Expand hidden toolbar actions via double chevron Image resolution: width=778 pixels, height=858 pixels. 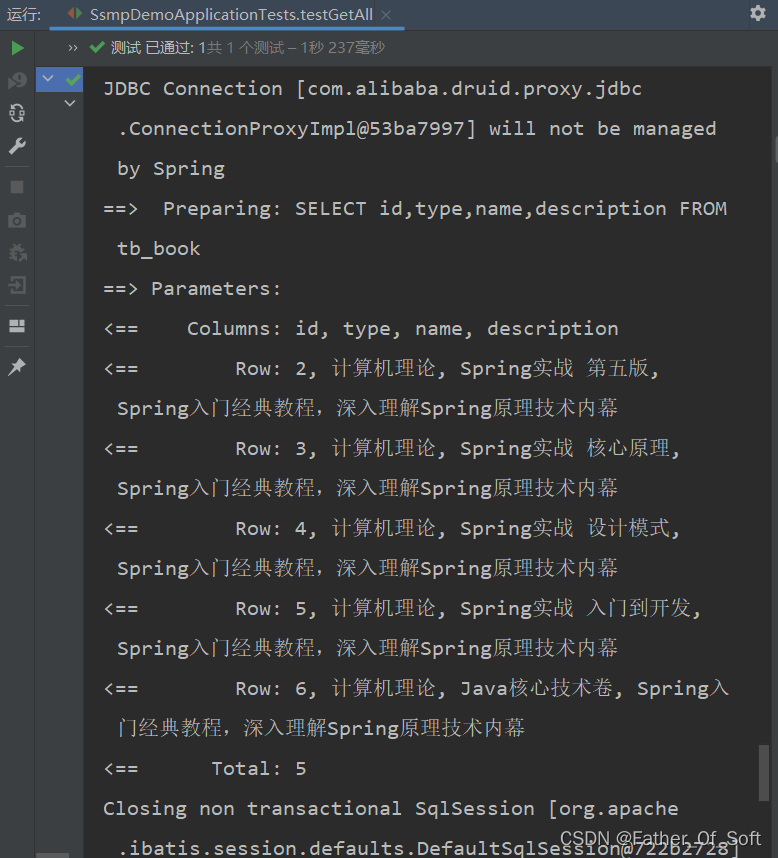pyautogui.click(x=71, y=45)
